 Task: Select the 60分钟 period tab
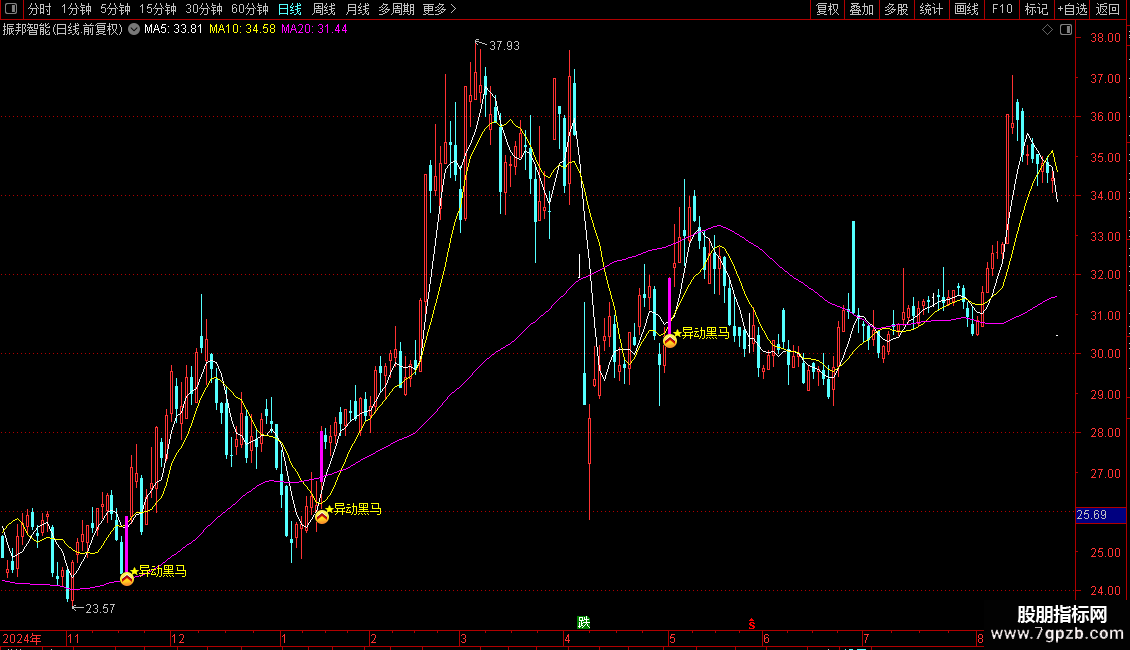[x=250, y=9]
